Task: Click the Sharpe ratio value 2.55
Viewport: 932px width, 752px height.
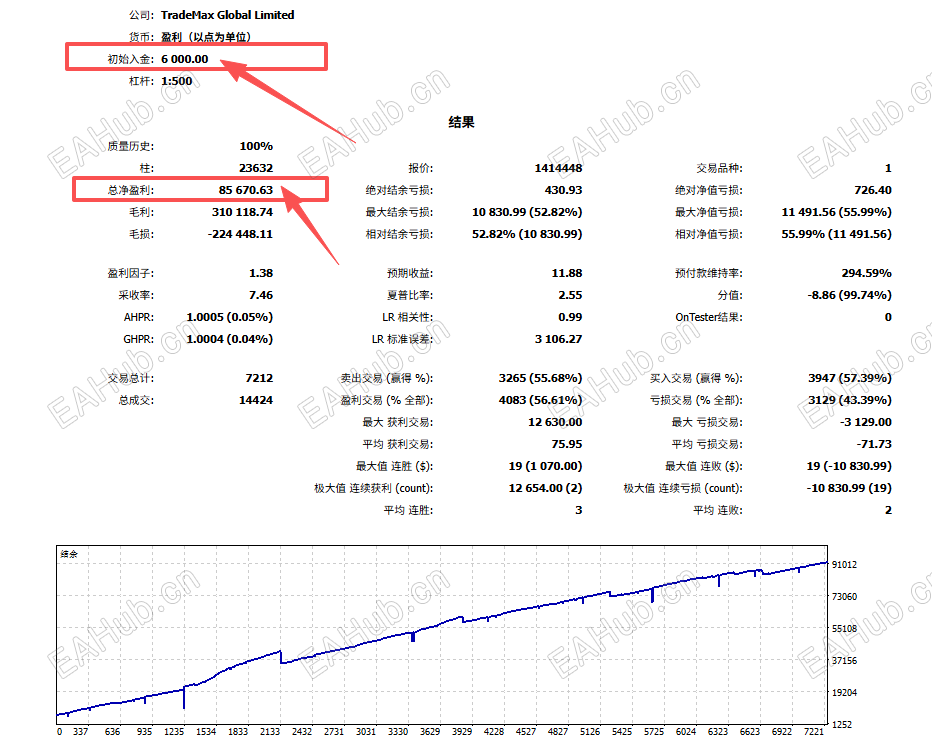Action: [x=570, y=295]
